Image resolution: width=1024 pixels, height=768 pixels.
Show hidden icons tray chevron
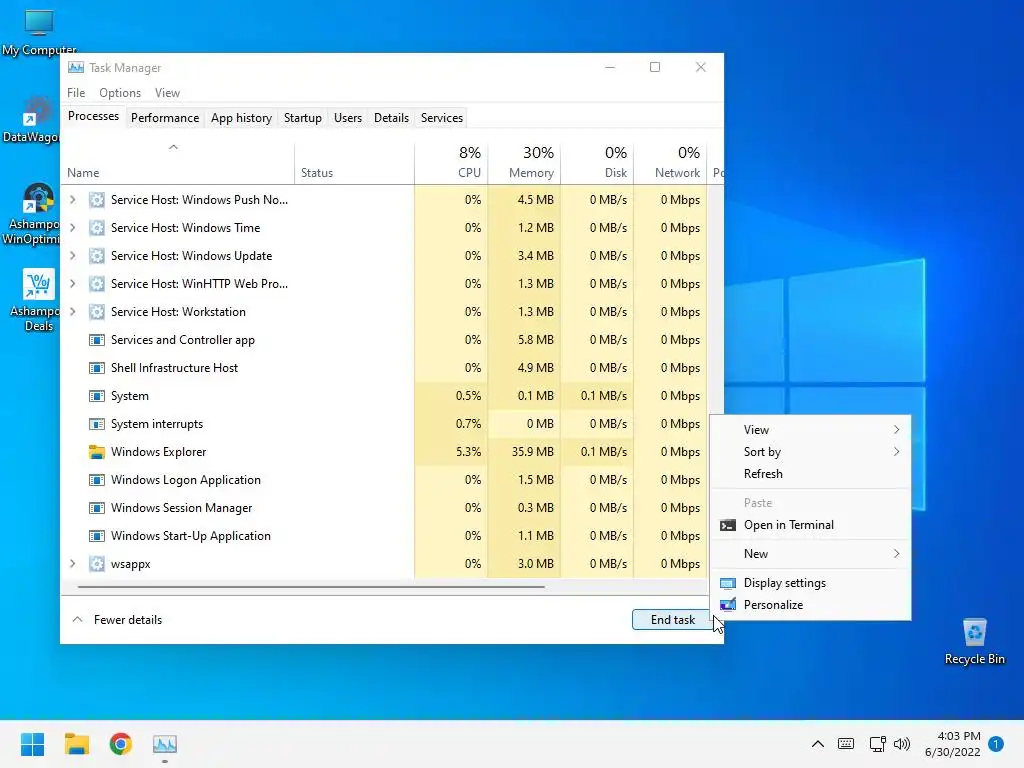pyautogui.click(x=818, y=744)
